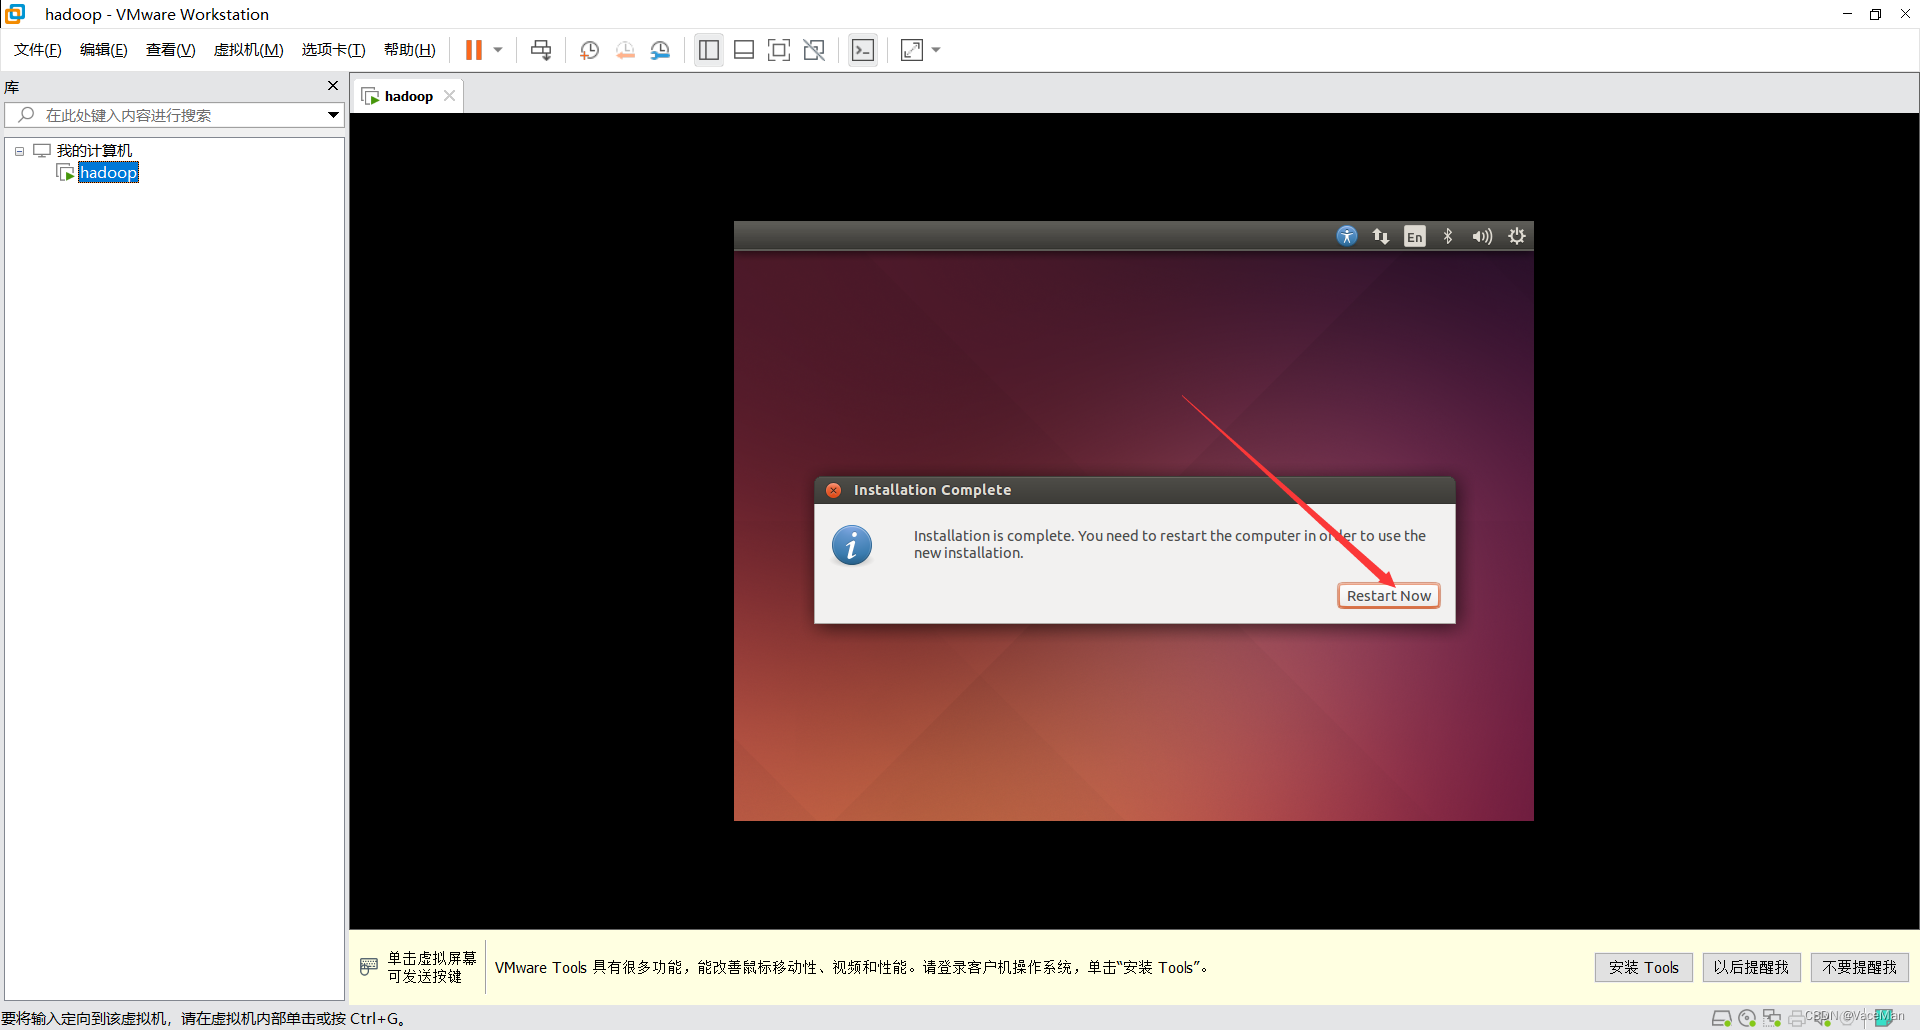This screenshot has height=1030, width=1920.
Task: Toggle the guest sound icon in Ubuntu top bar
Action: pyautogui.click(x=1482, y=236)
